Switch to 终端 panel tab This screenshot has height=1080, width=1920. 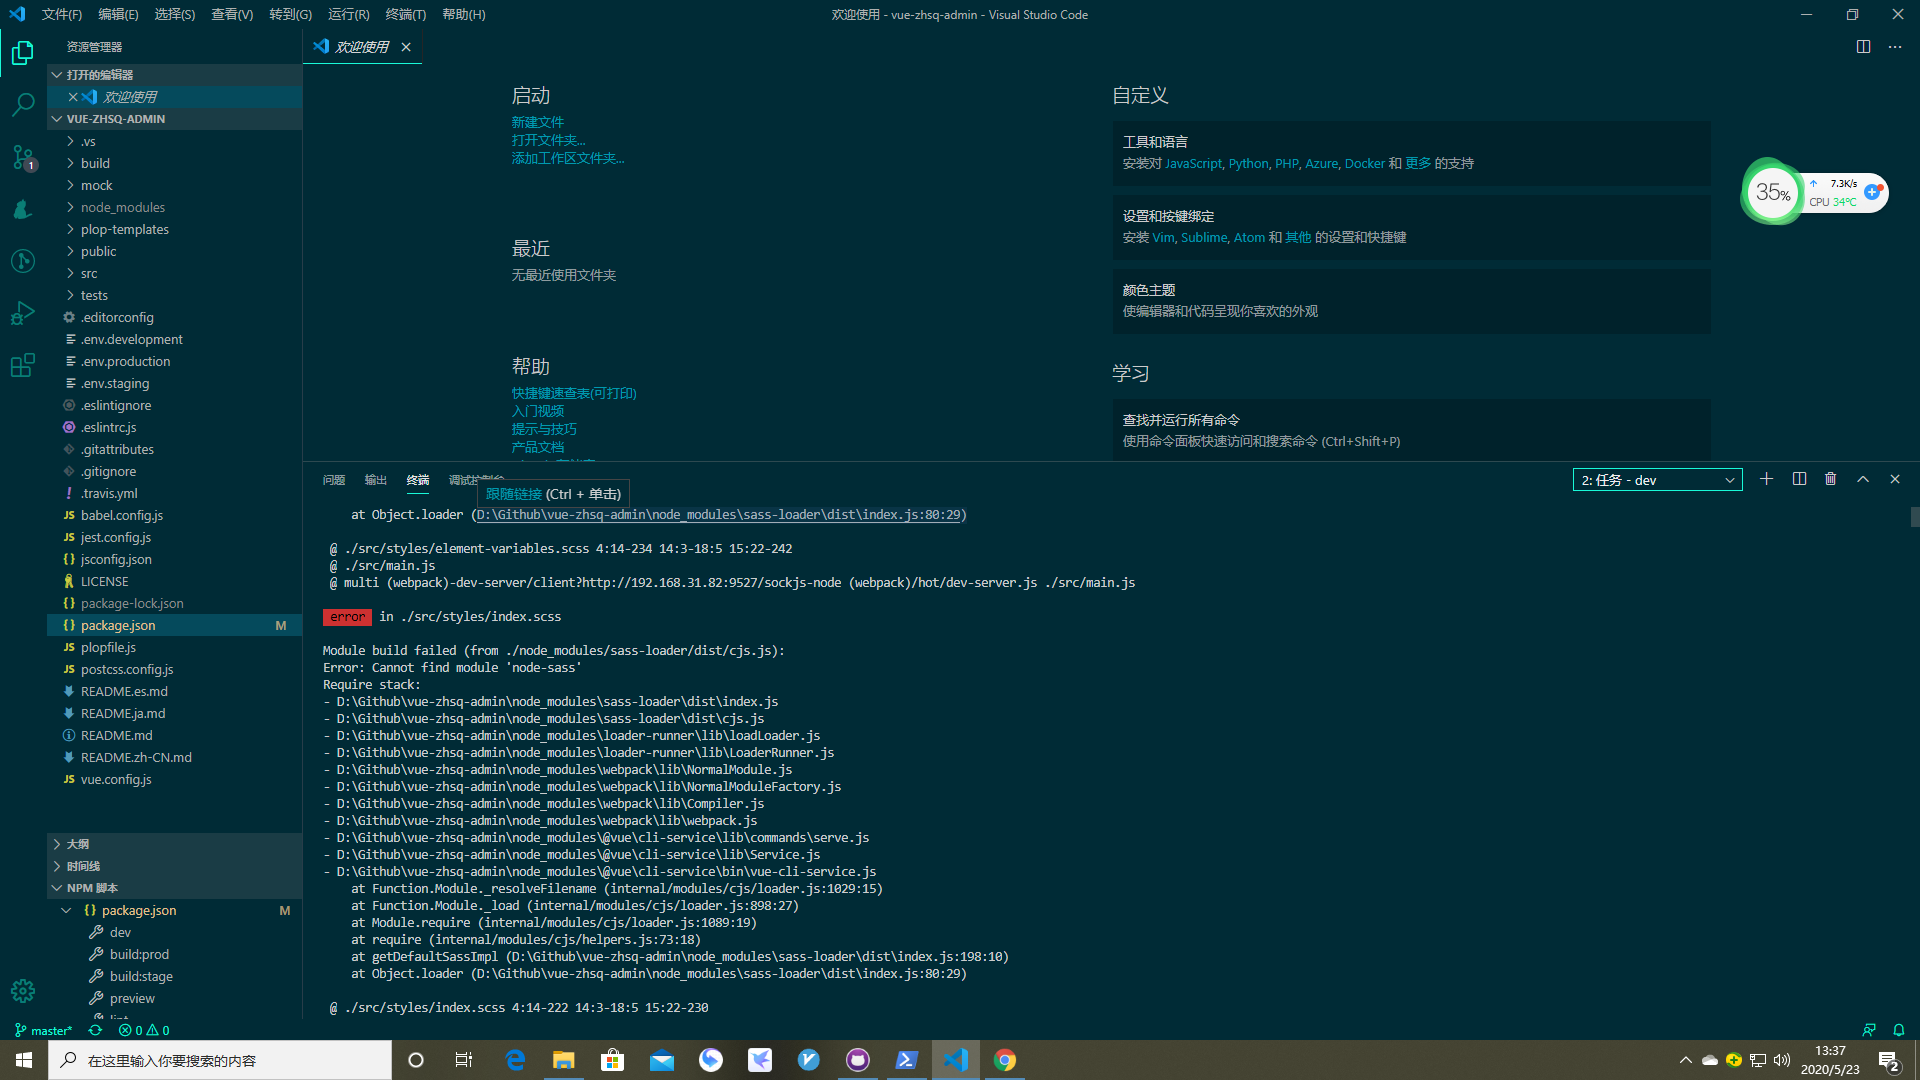(x=418, y=480)
